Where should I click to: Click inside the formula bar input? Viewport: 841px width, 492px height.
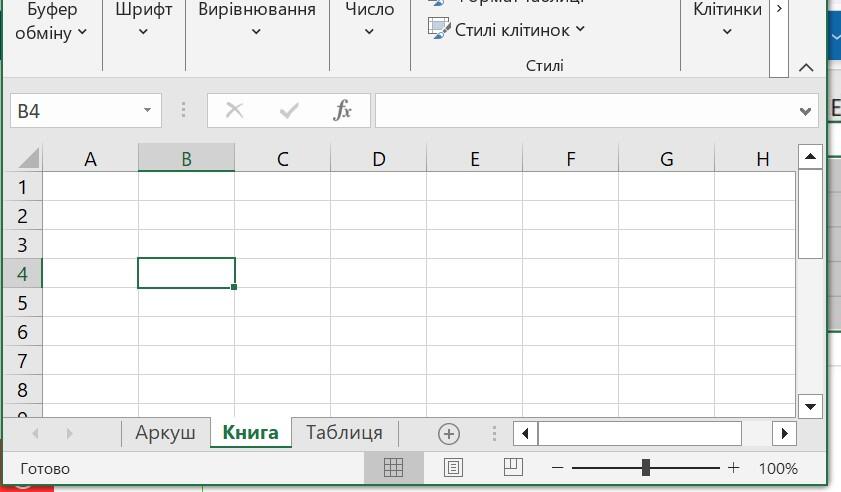(585, 111)
